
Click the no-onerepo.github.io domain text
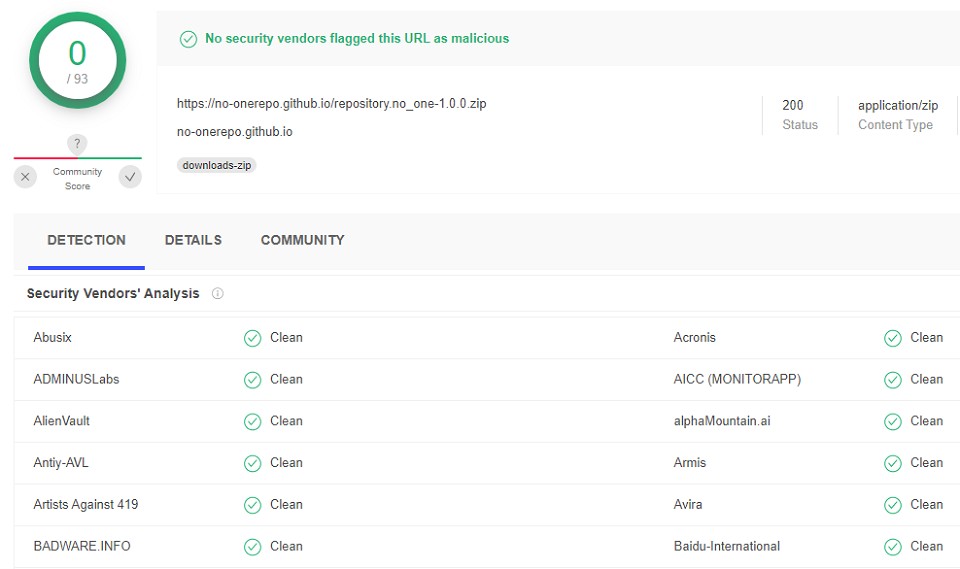(234, 132)
